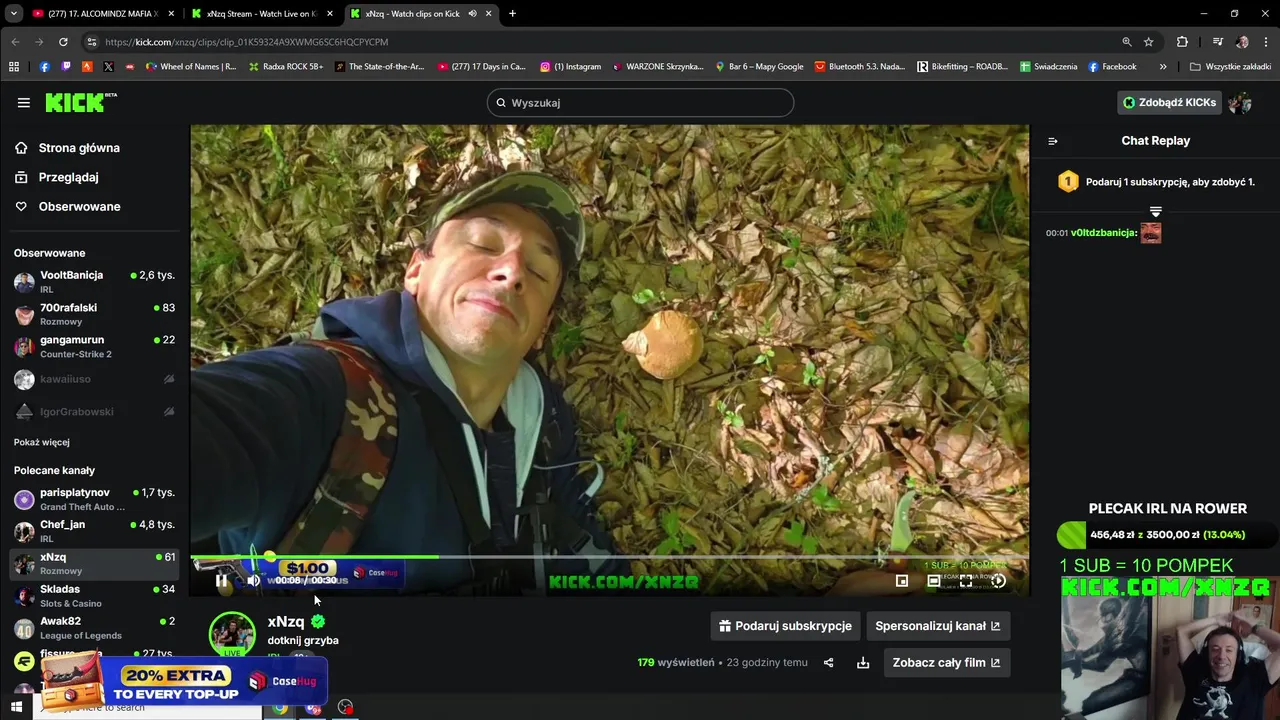Image resolution: width=1280 pixels, height=720 pixels.
Task: Open 700rafalski followed channel
Action: pyautogui.click(x=94, y=314)
